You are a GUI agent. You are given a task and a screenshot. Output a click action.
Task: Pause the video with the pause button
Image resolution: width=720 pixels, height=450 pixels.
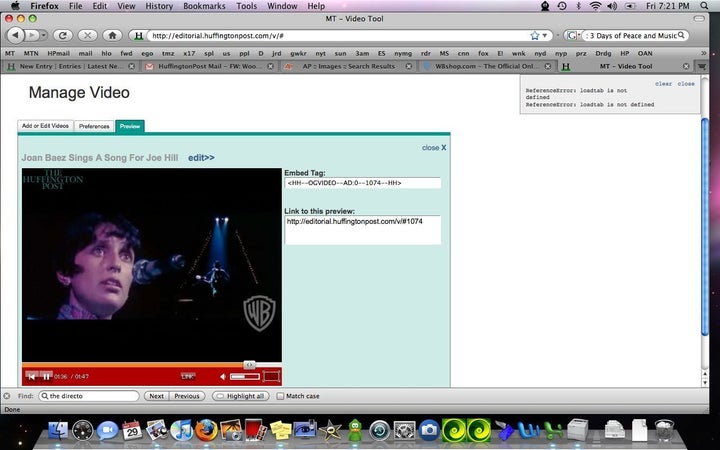46,377
